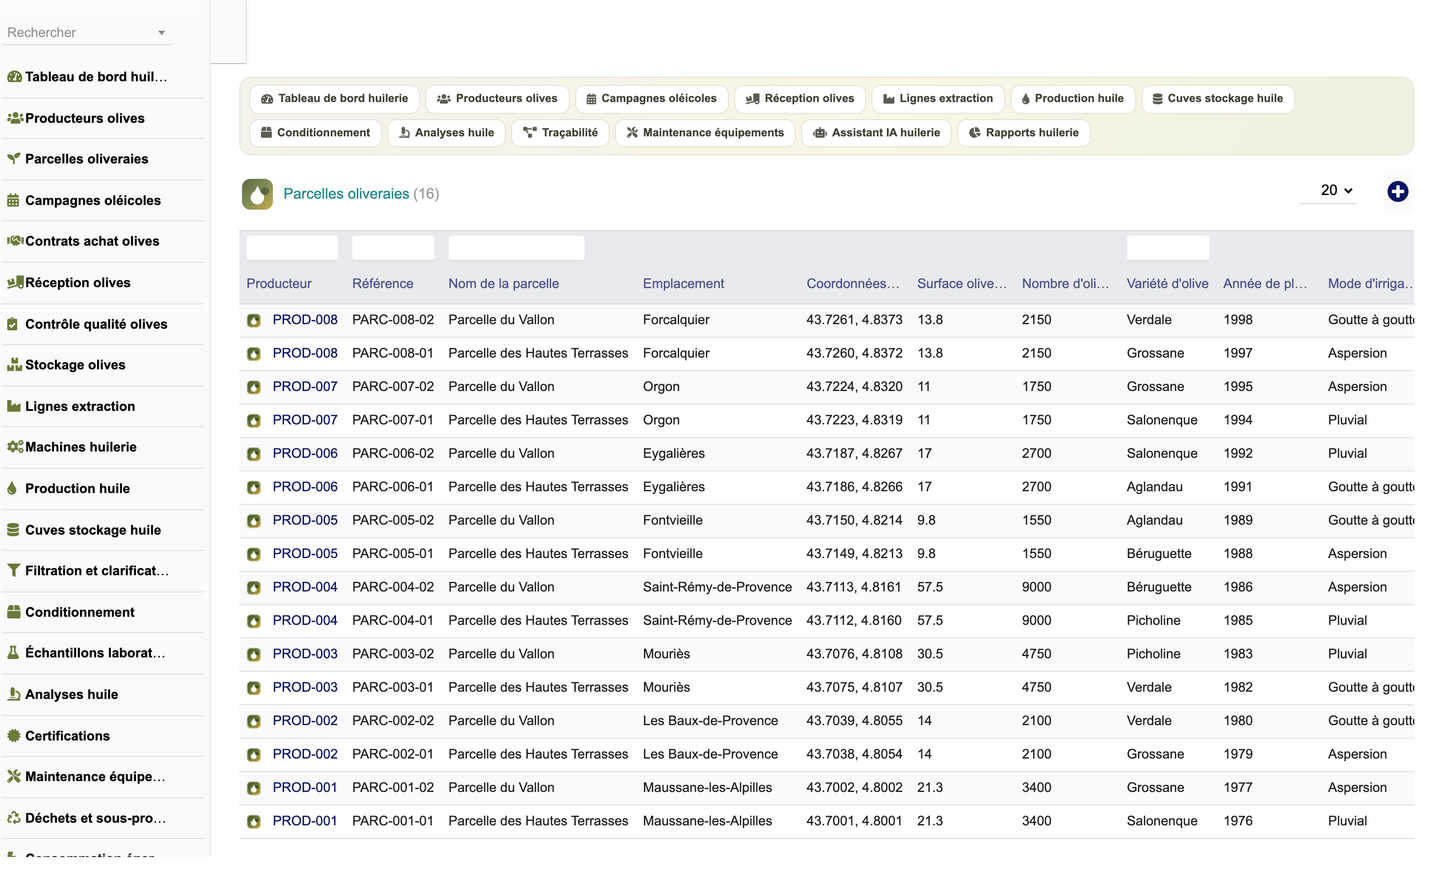Open Analyses huile in the sidebar
Viewport: 1445px width, 894px height.
(x=71, y=695)
